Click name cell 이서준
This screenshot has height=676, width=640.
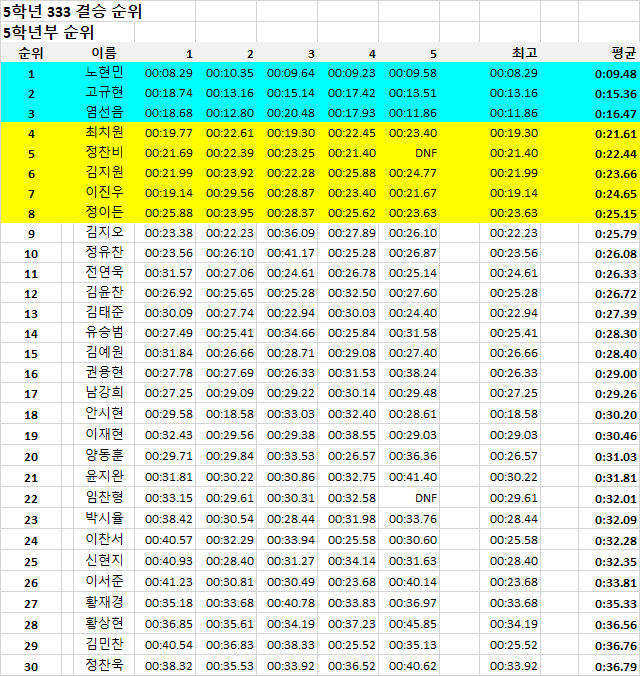pos(104,581)
